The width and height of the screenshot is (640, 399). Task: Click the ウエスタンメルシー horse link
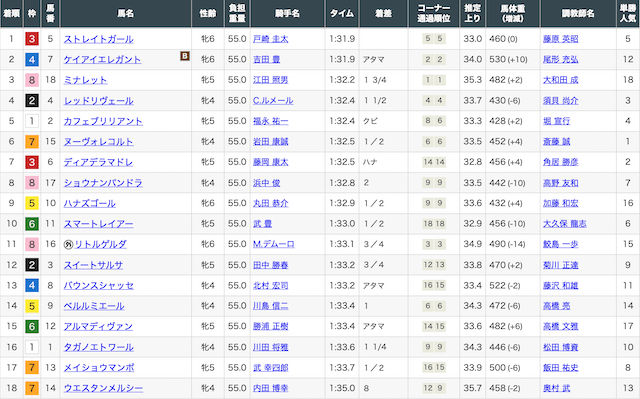[x=103, y=388]
